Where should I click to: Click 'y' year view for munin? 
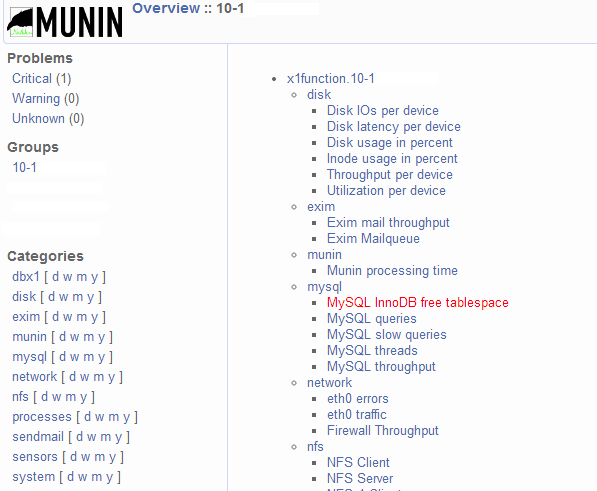tap(101, 337)
